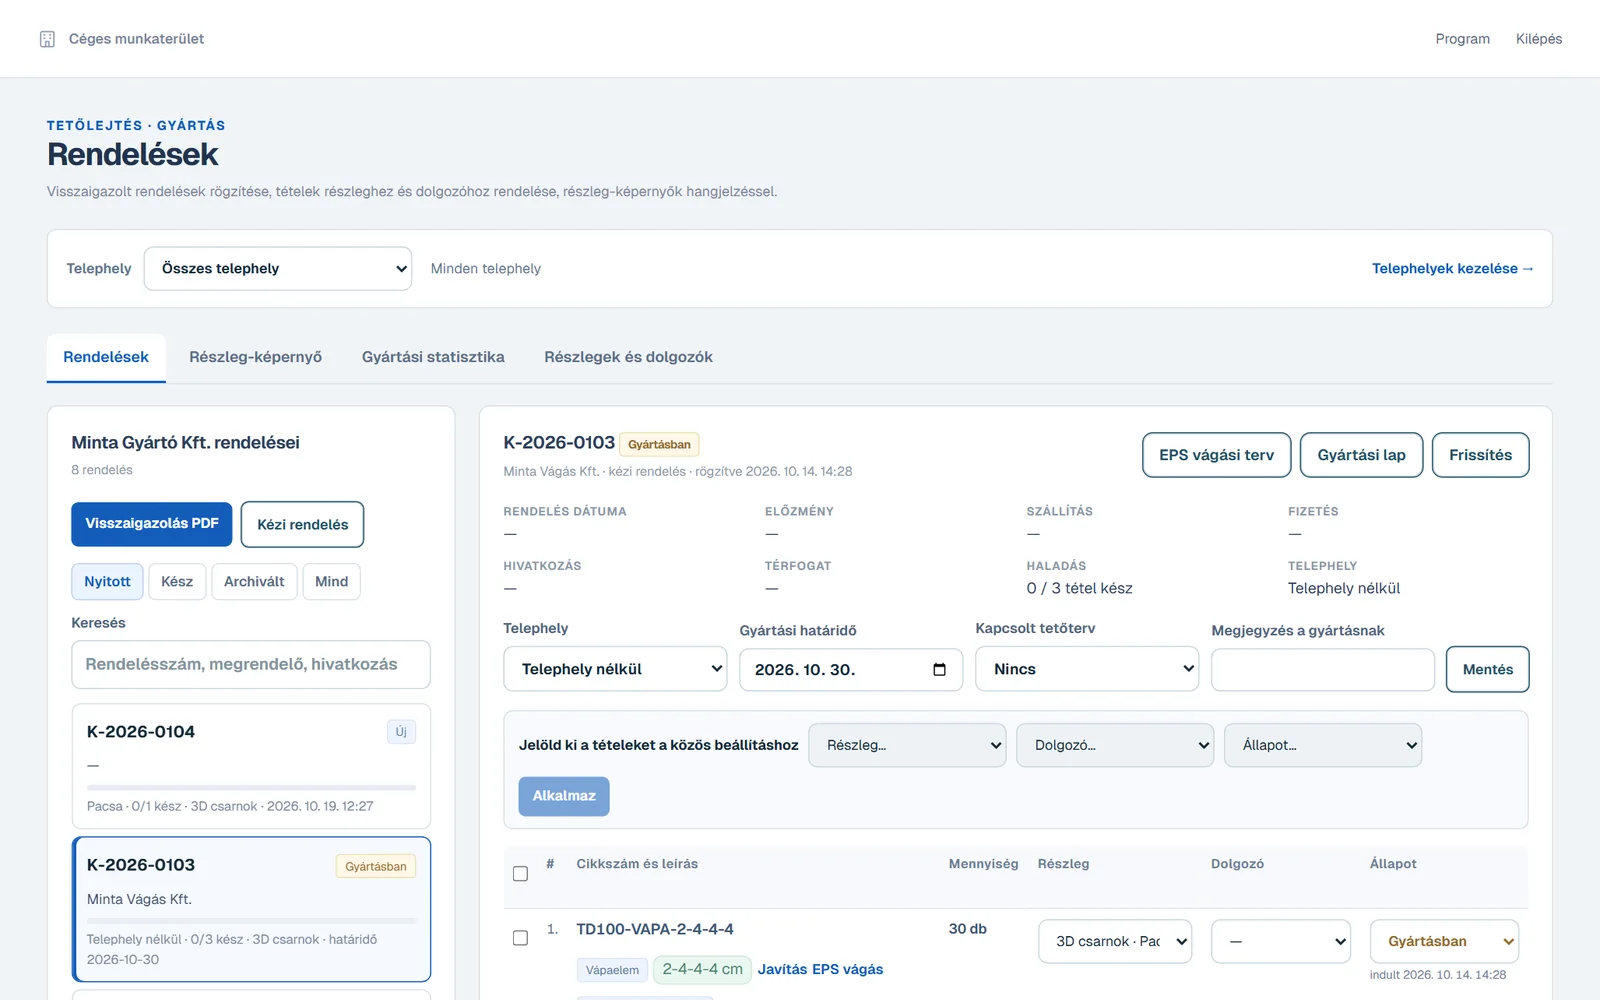Screen dimensions: 1600x1000
Task: Open the calendar picker in Gyártási határidő
Action: click(939, 670)
